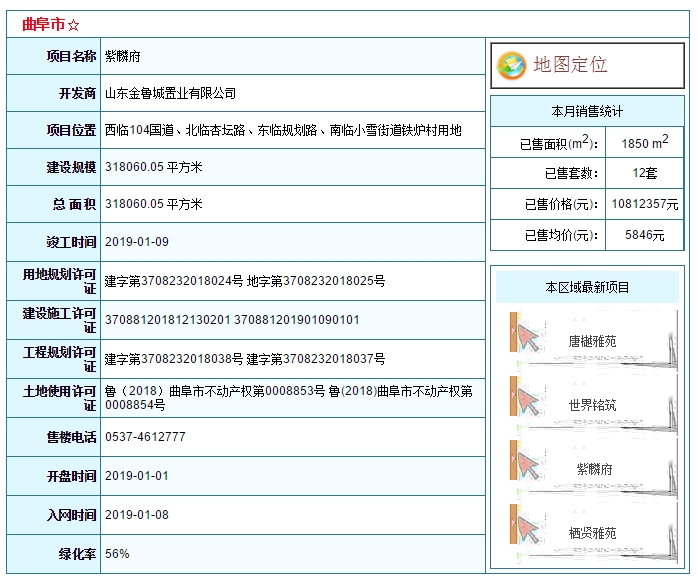This screenshot has width=698, height=581.
Task: Click sales phone 0537-4612777
Action: point(145,437)
